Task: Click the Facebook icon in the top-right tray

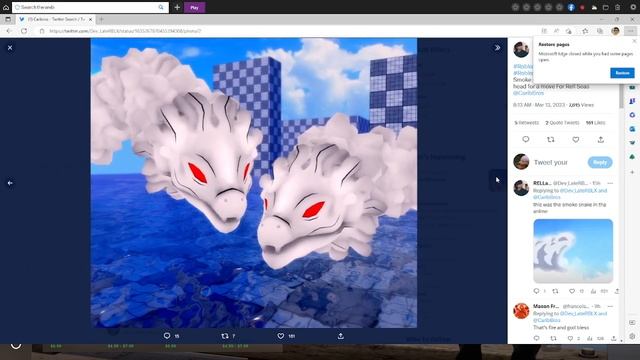Action: [x=571, y=7]
